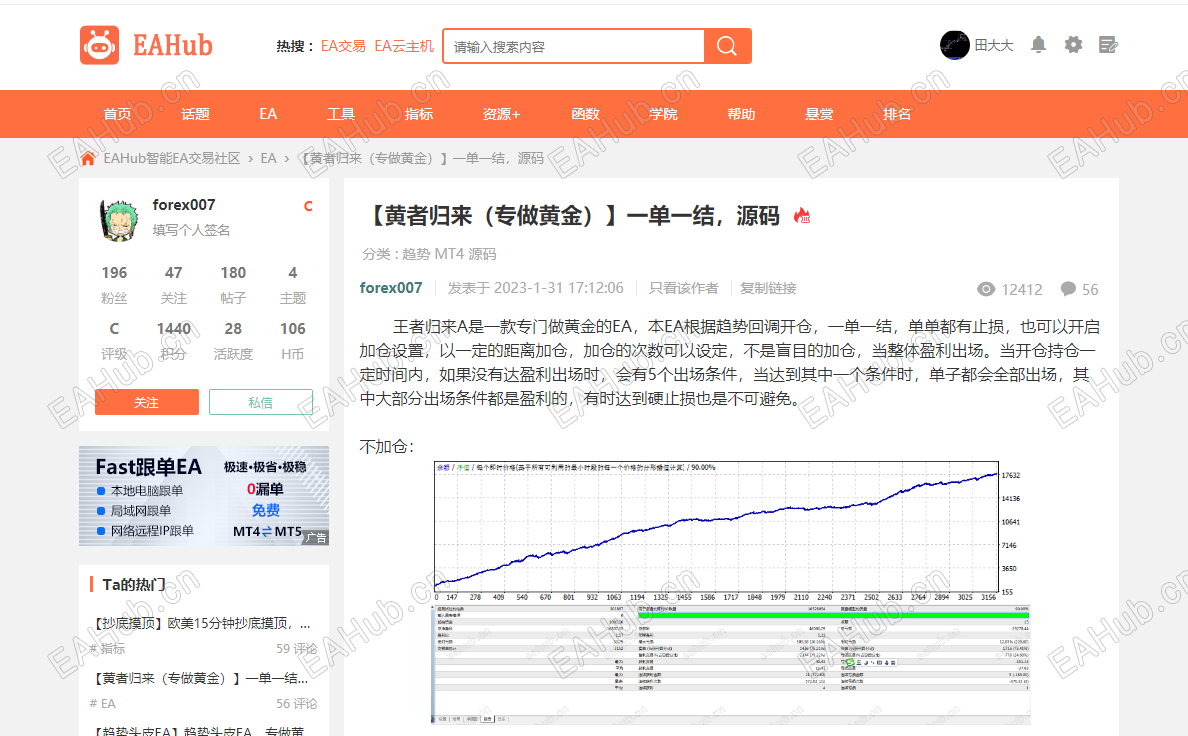
Task: Click the Fast跟单EA ad banner
Action: [204, 496]
